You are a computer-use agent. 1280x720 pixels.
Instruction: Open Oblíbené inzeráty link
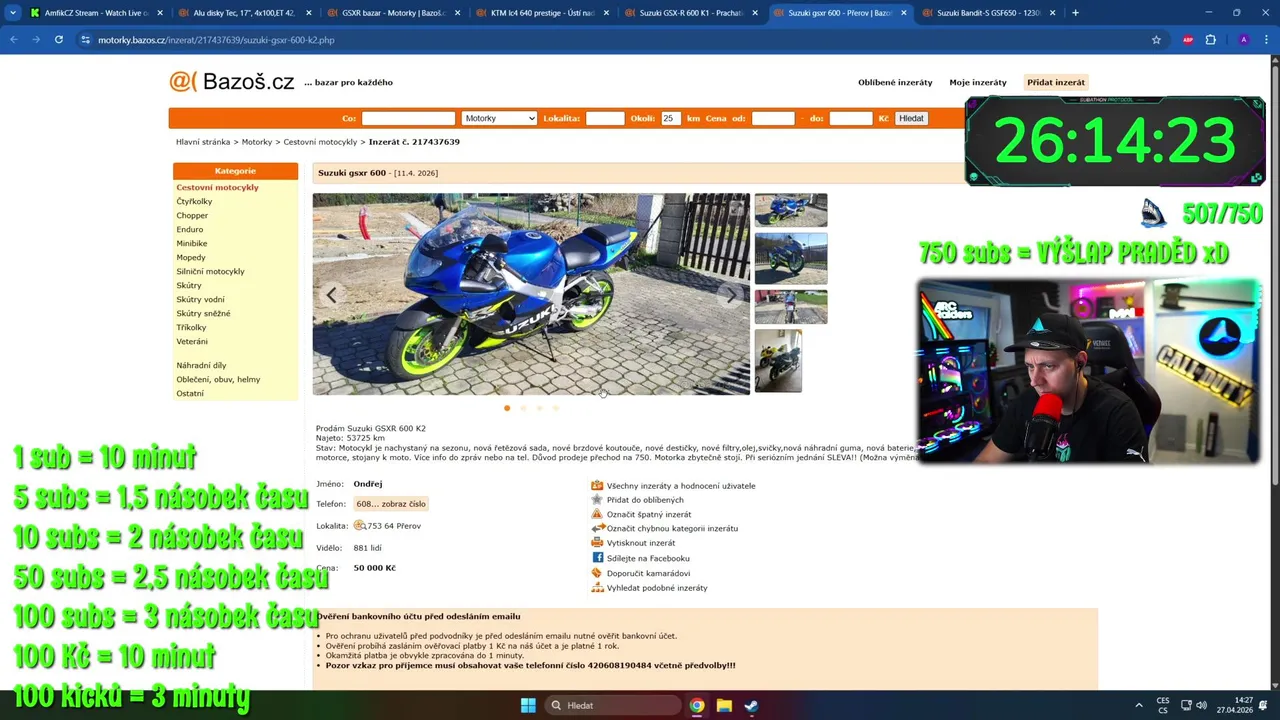[895, 82]
